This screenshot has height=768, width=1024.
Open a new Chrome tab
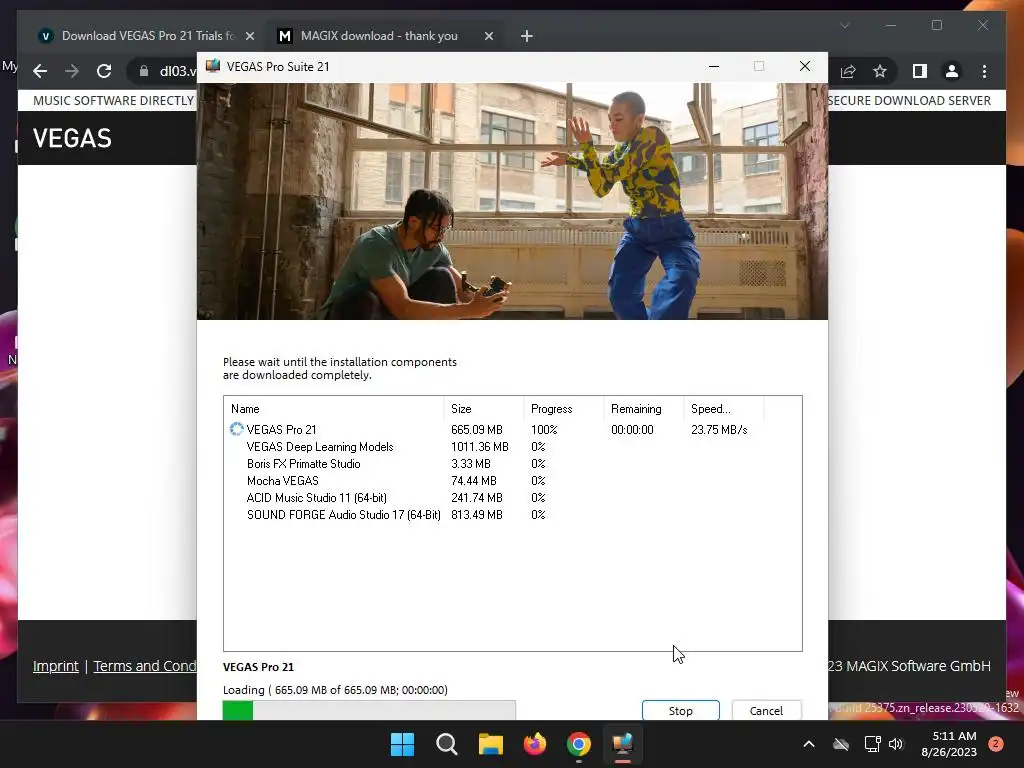526,36
